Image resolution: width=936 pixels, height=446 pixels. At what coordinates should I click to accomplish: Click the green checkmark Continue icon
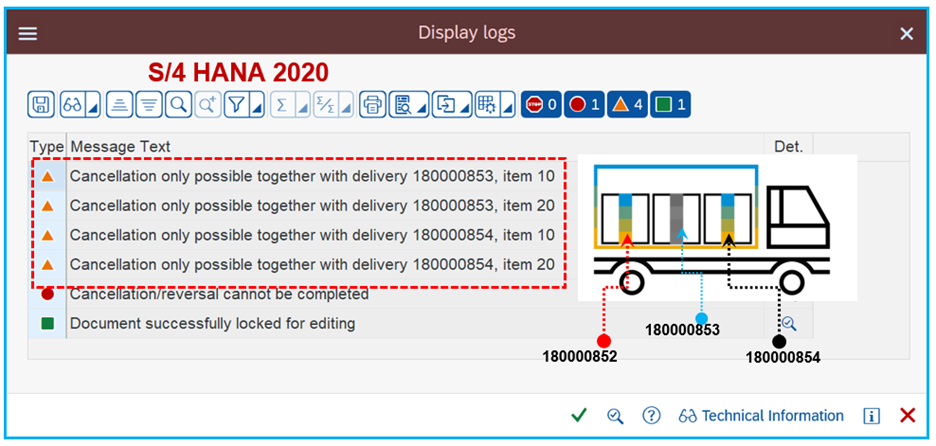click(578, 416)
